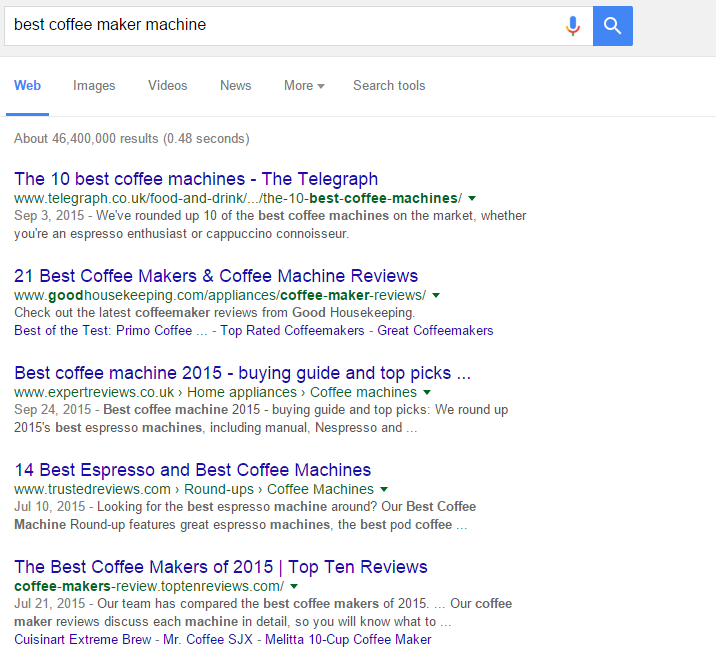
Task: Follow the 'Cuisinart Extreme Brew' sitelink
Action: click(83, 639)
